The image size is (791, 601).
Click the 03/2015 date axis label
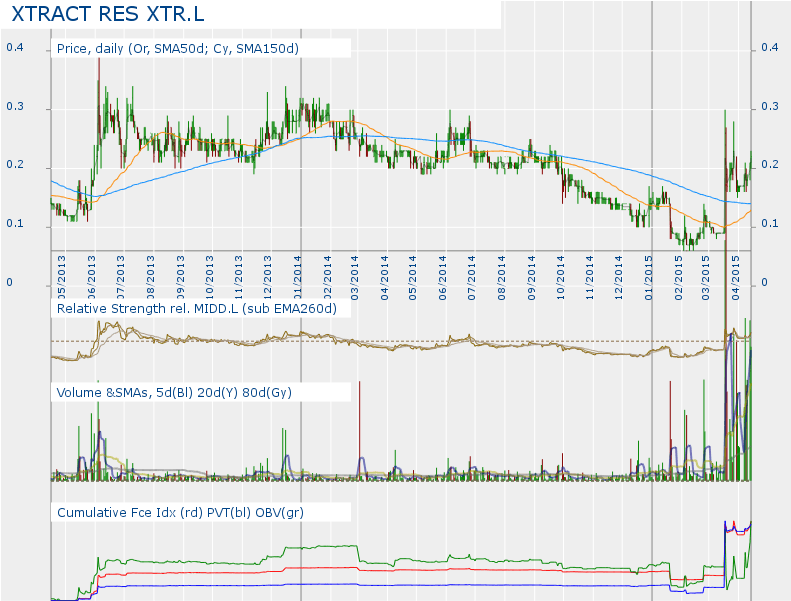tap(705, 278)
